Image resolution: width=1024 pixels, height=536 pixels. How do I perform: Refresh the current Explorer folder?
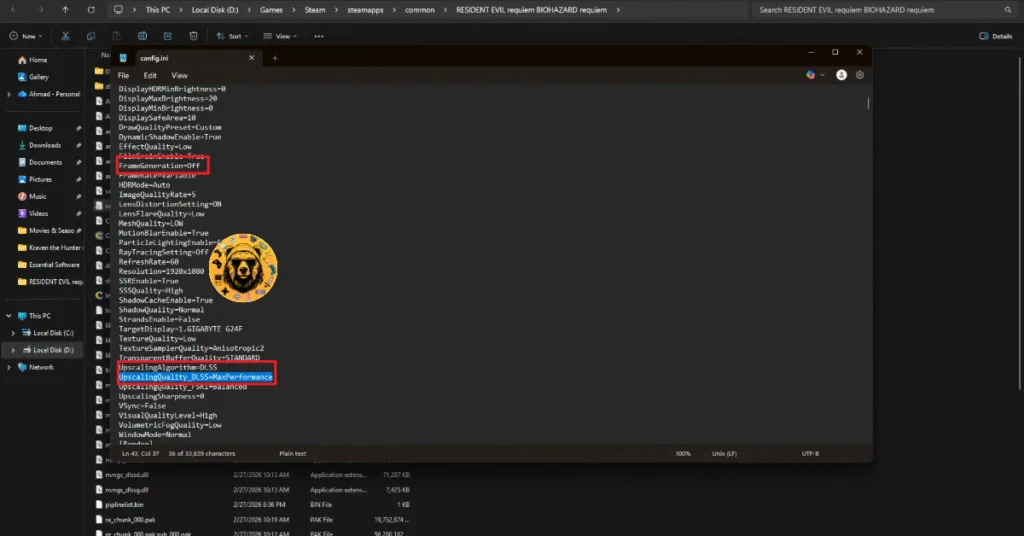(x=91, y=10)
